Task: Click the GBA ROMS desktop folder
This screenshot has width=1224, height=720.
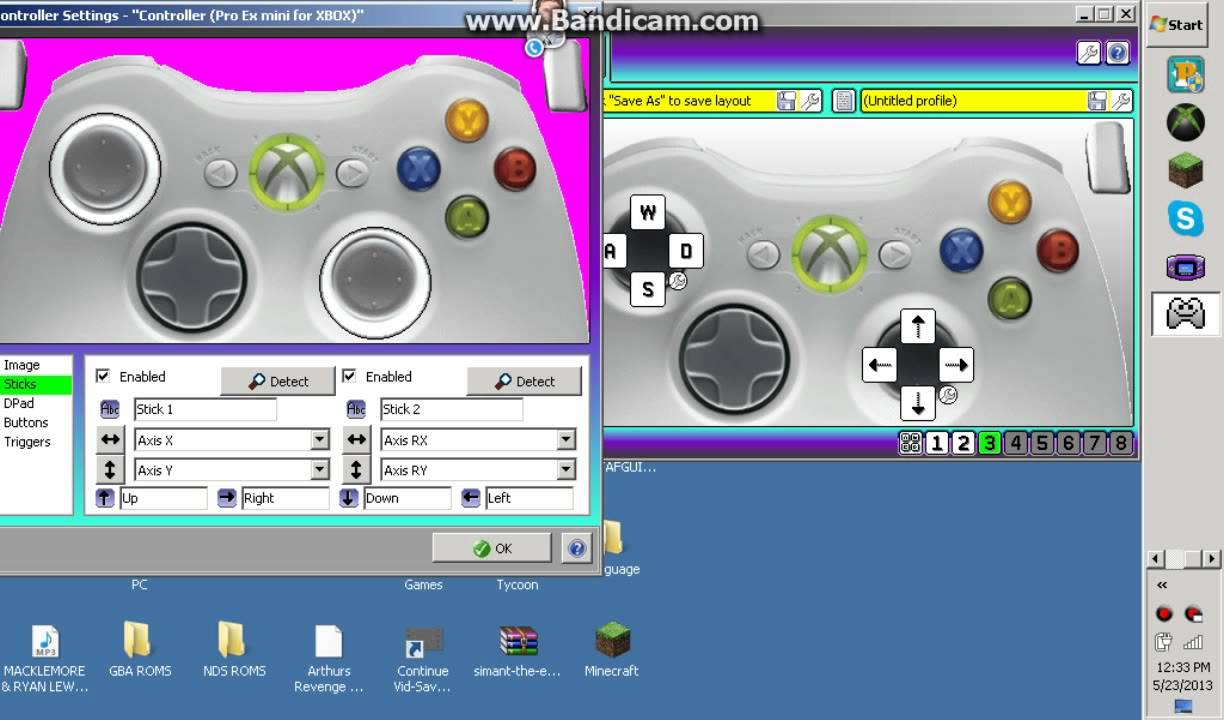Action: [x=140, y=650]
